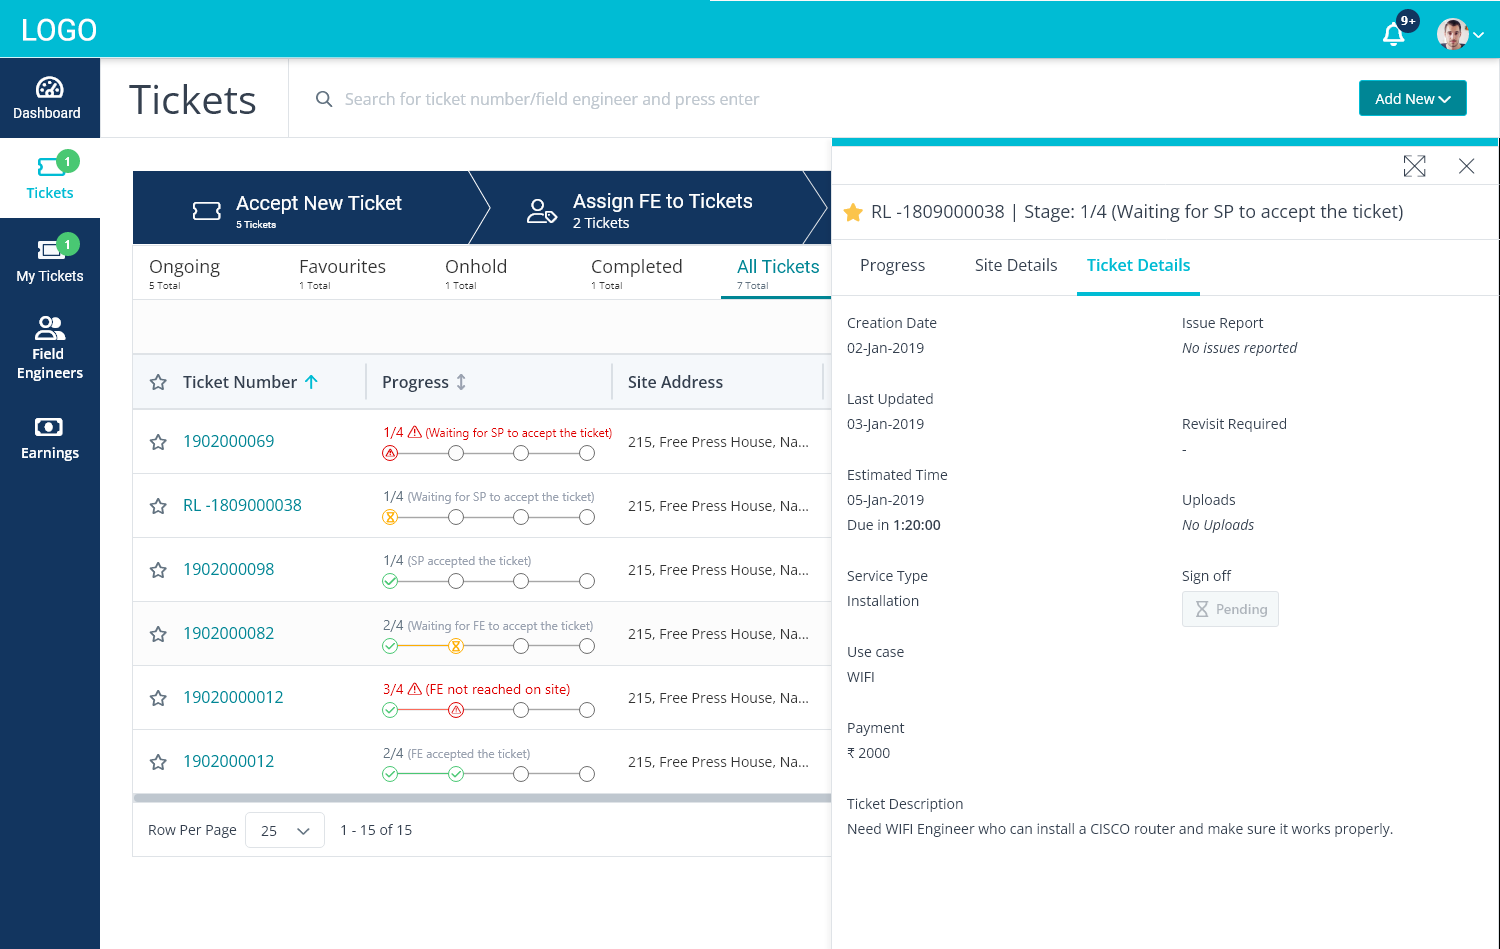
Task: Open the Earnings sidebar icon
Action: [x=49, y=438]
